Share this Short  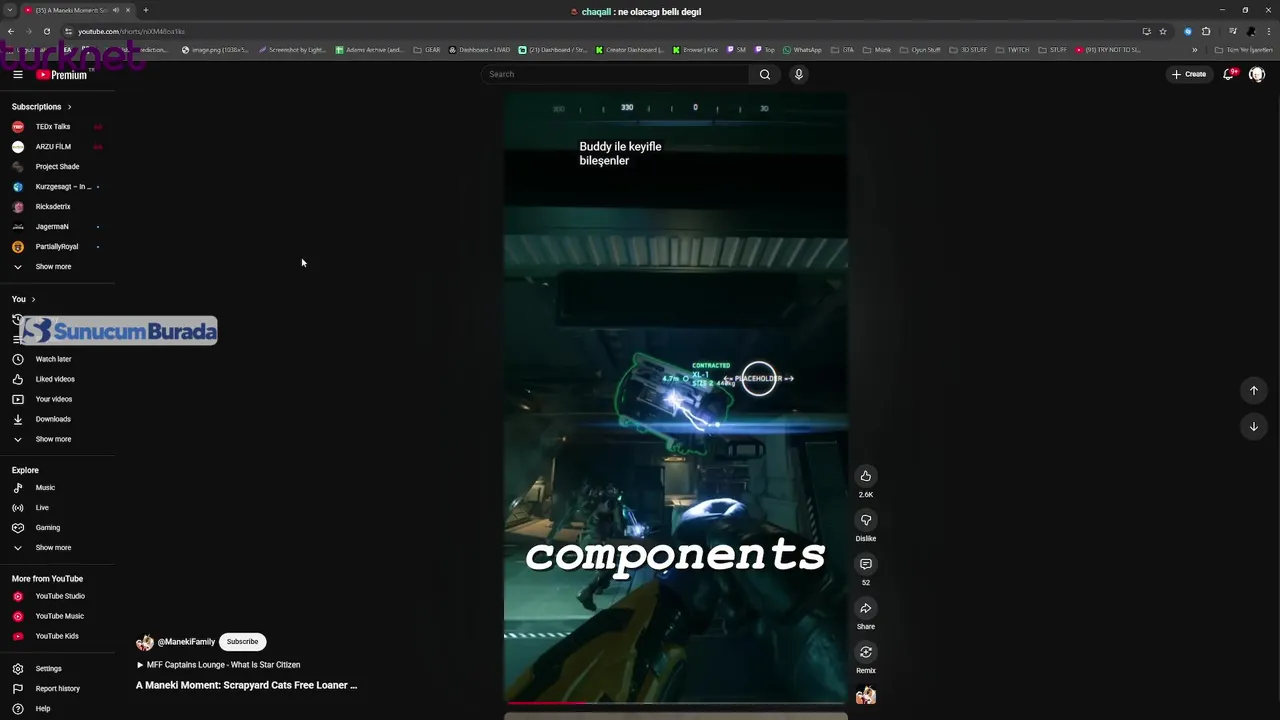coord(866,608)
